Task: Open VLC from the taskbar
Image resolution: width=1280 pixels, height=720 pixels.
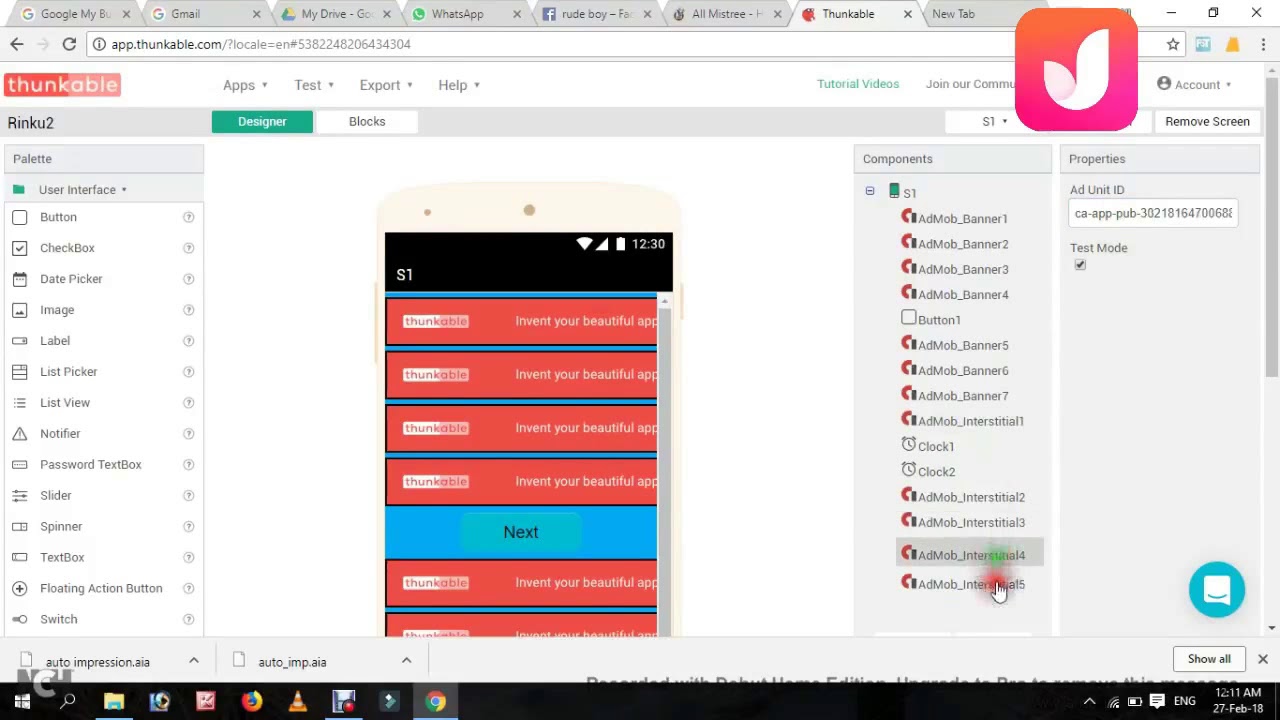Action: coord(297,702)
